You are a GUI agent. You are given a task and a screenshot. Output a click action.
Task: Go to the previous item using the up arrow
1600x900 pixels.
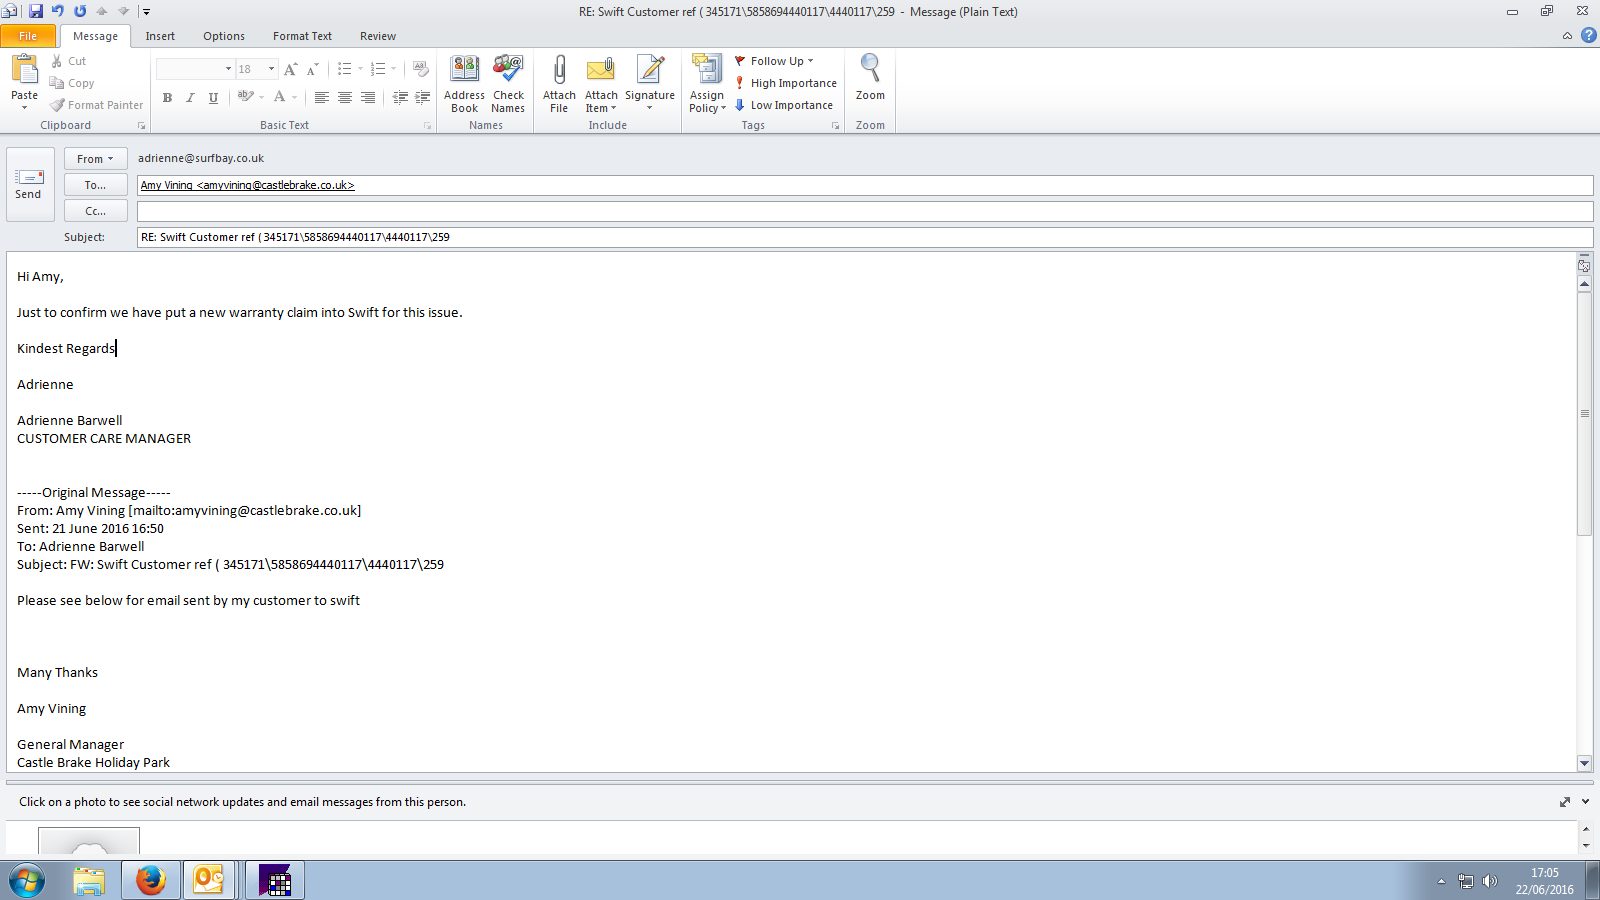pyautogui.click(x=102, y=11)
